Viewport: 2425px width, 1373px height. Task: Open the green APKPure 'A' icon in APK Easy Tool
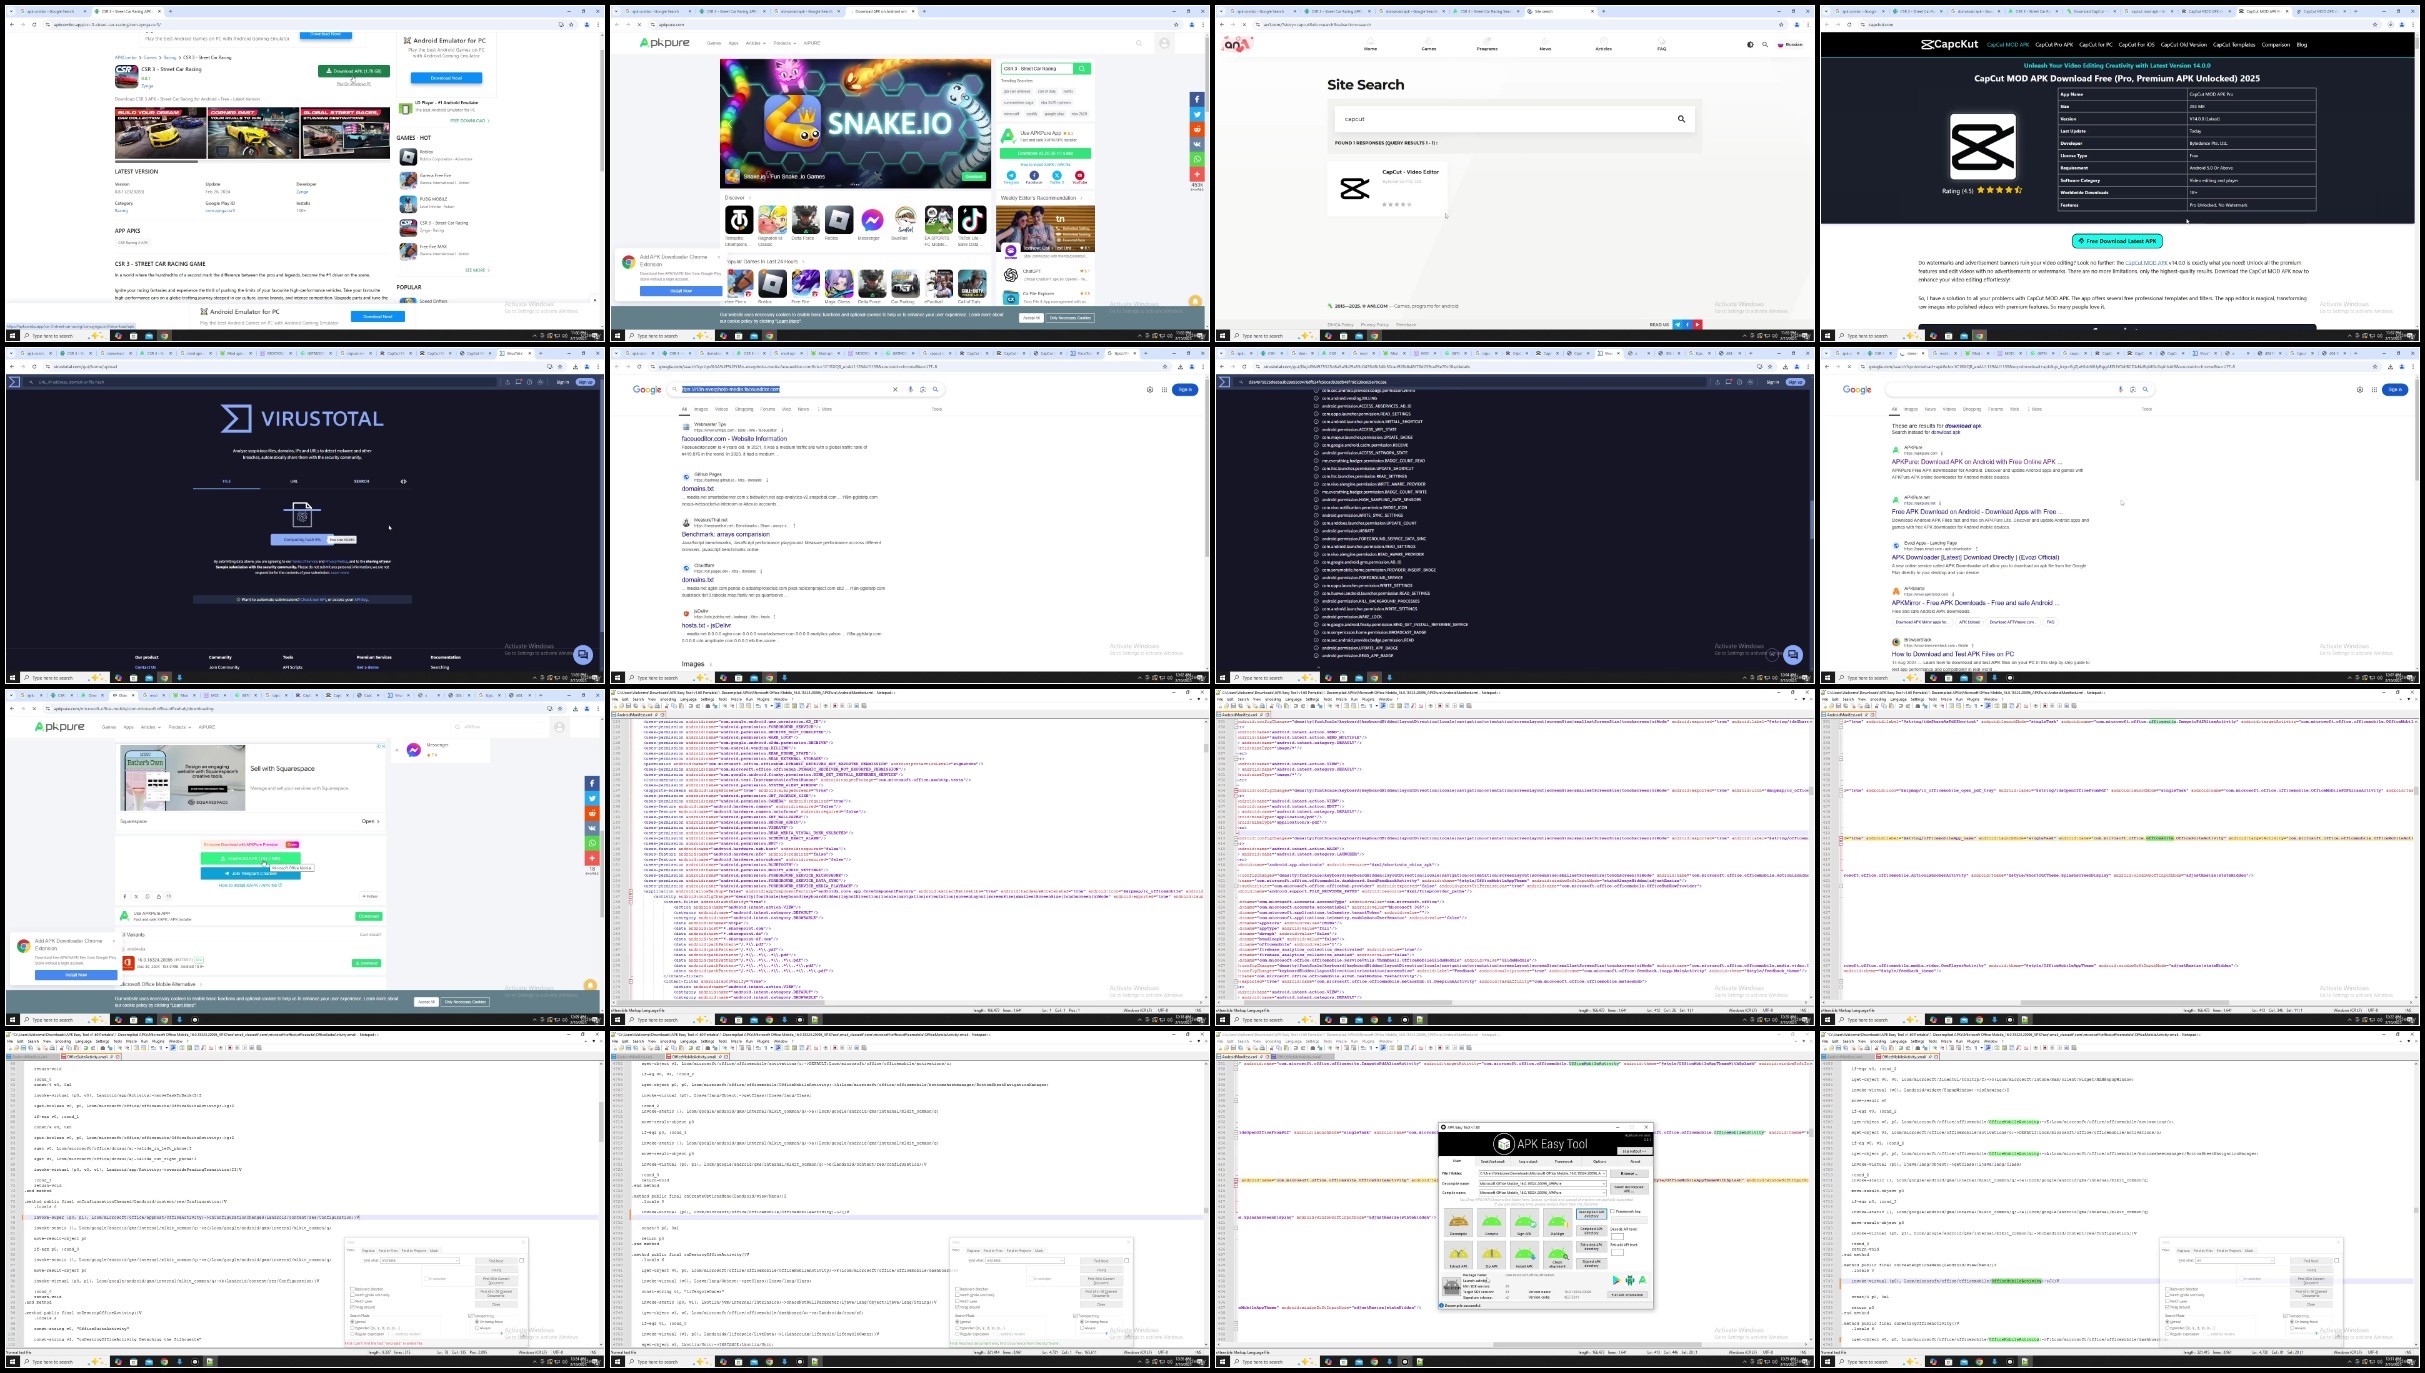pyautogui.click(x=1643, y=1280)
